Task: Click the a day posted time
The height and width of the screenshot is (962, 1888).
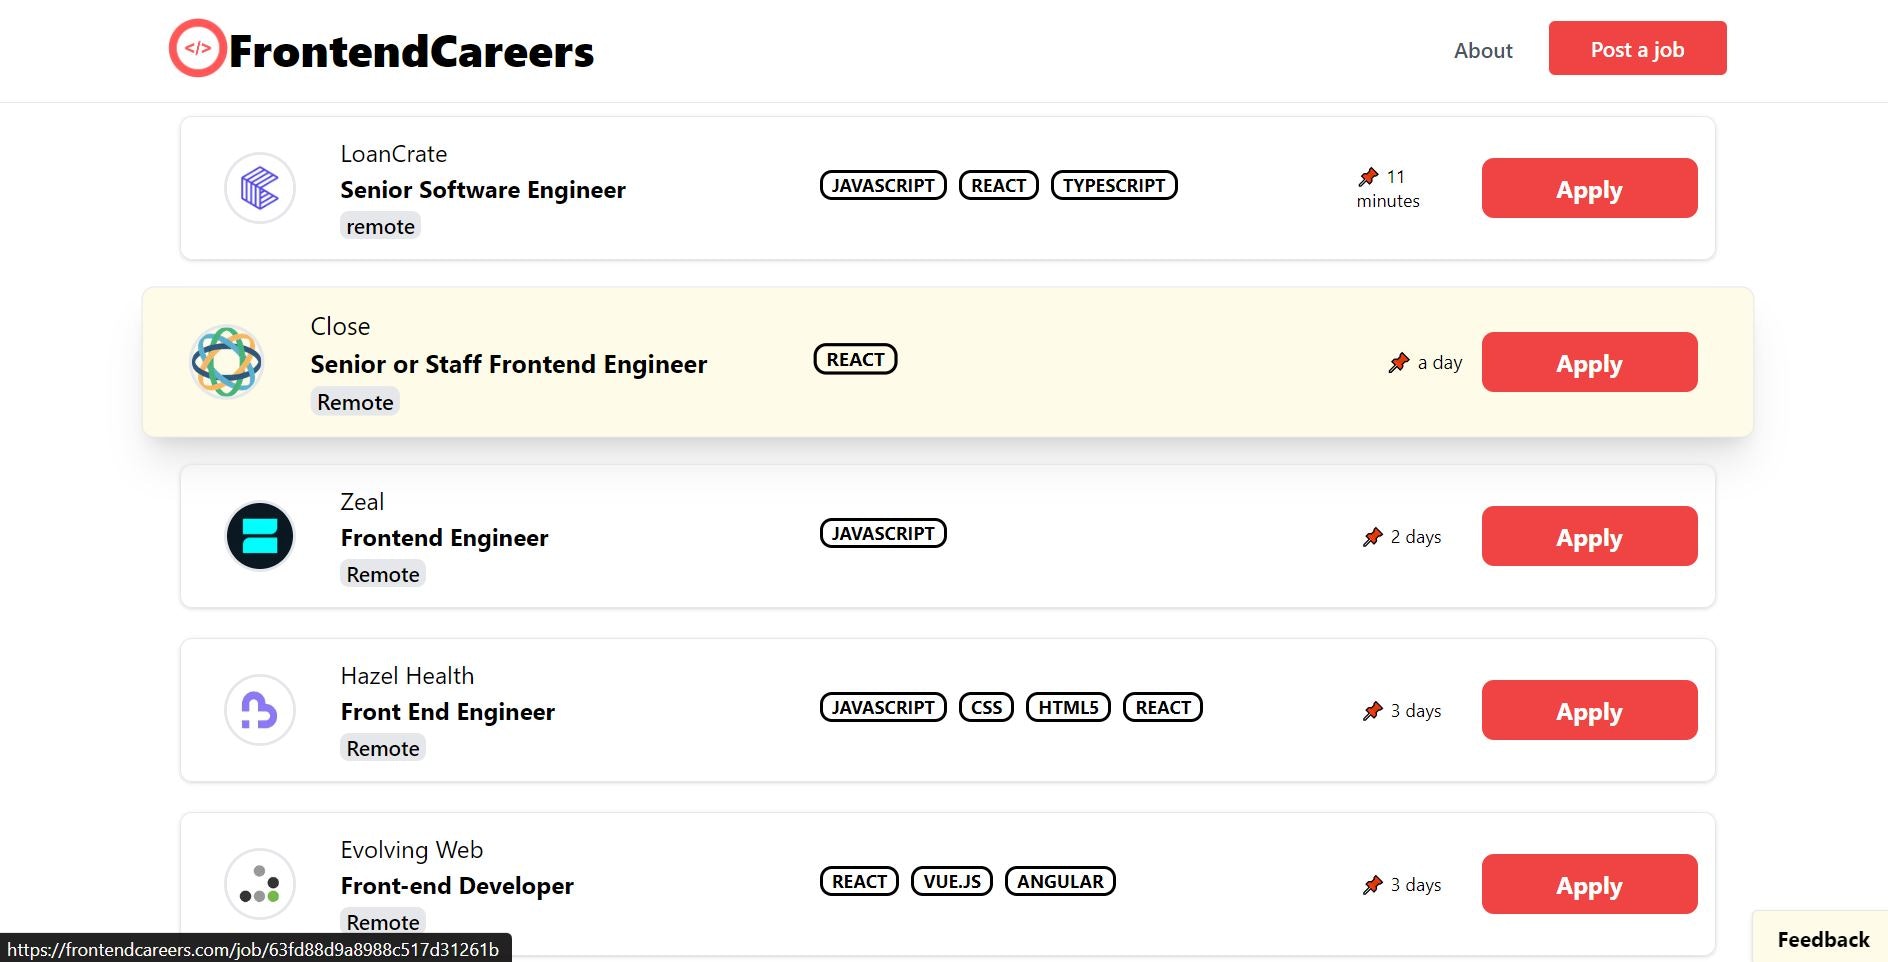Action: (x=1440, y=363)
